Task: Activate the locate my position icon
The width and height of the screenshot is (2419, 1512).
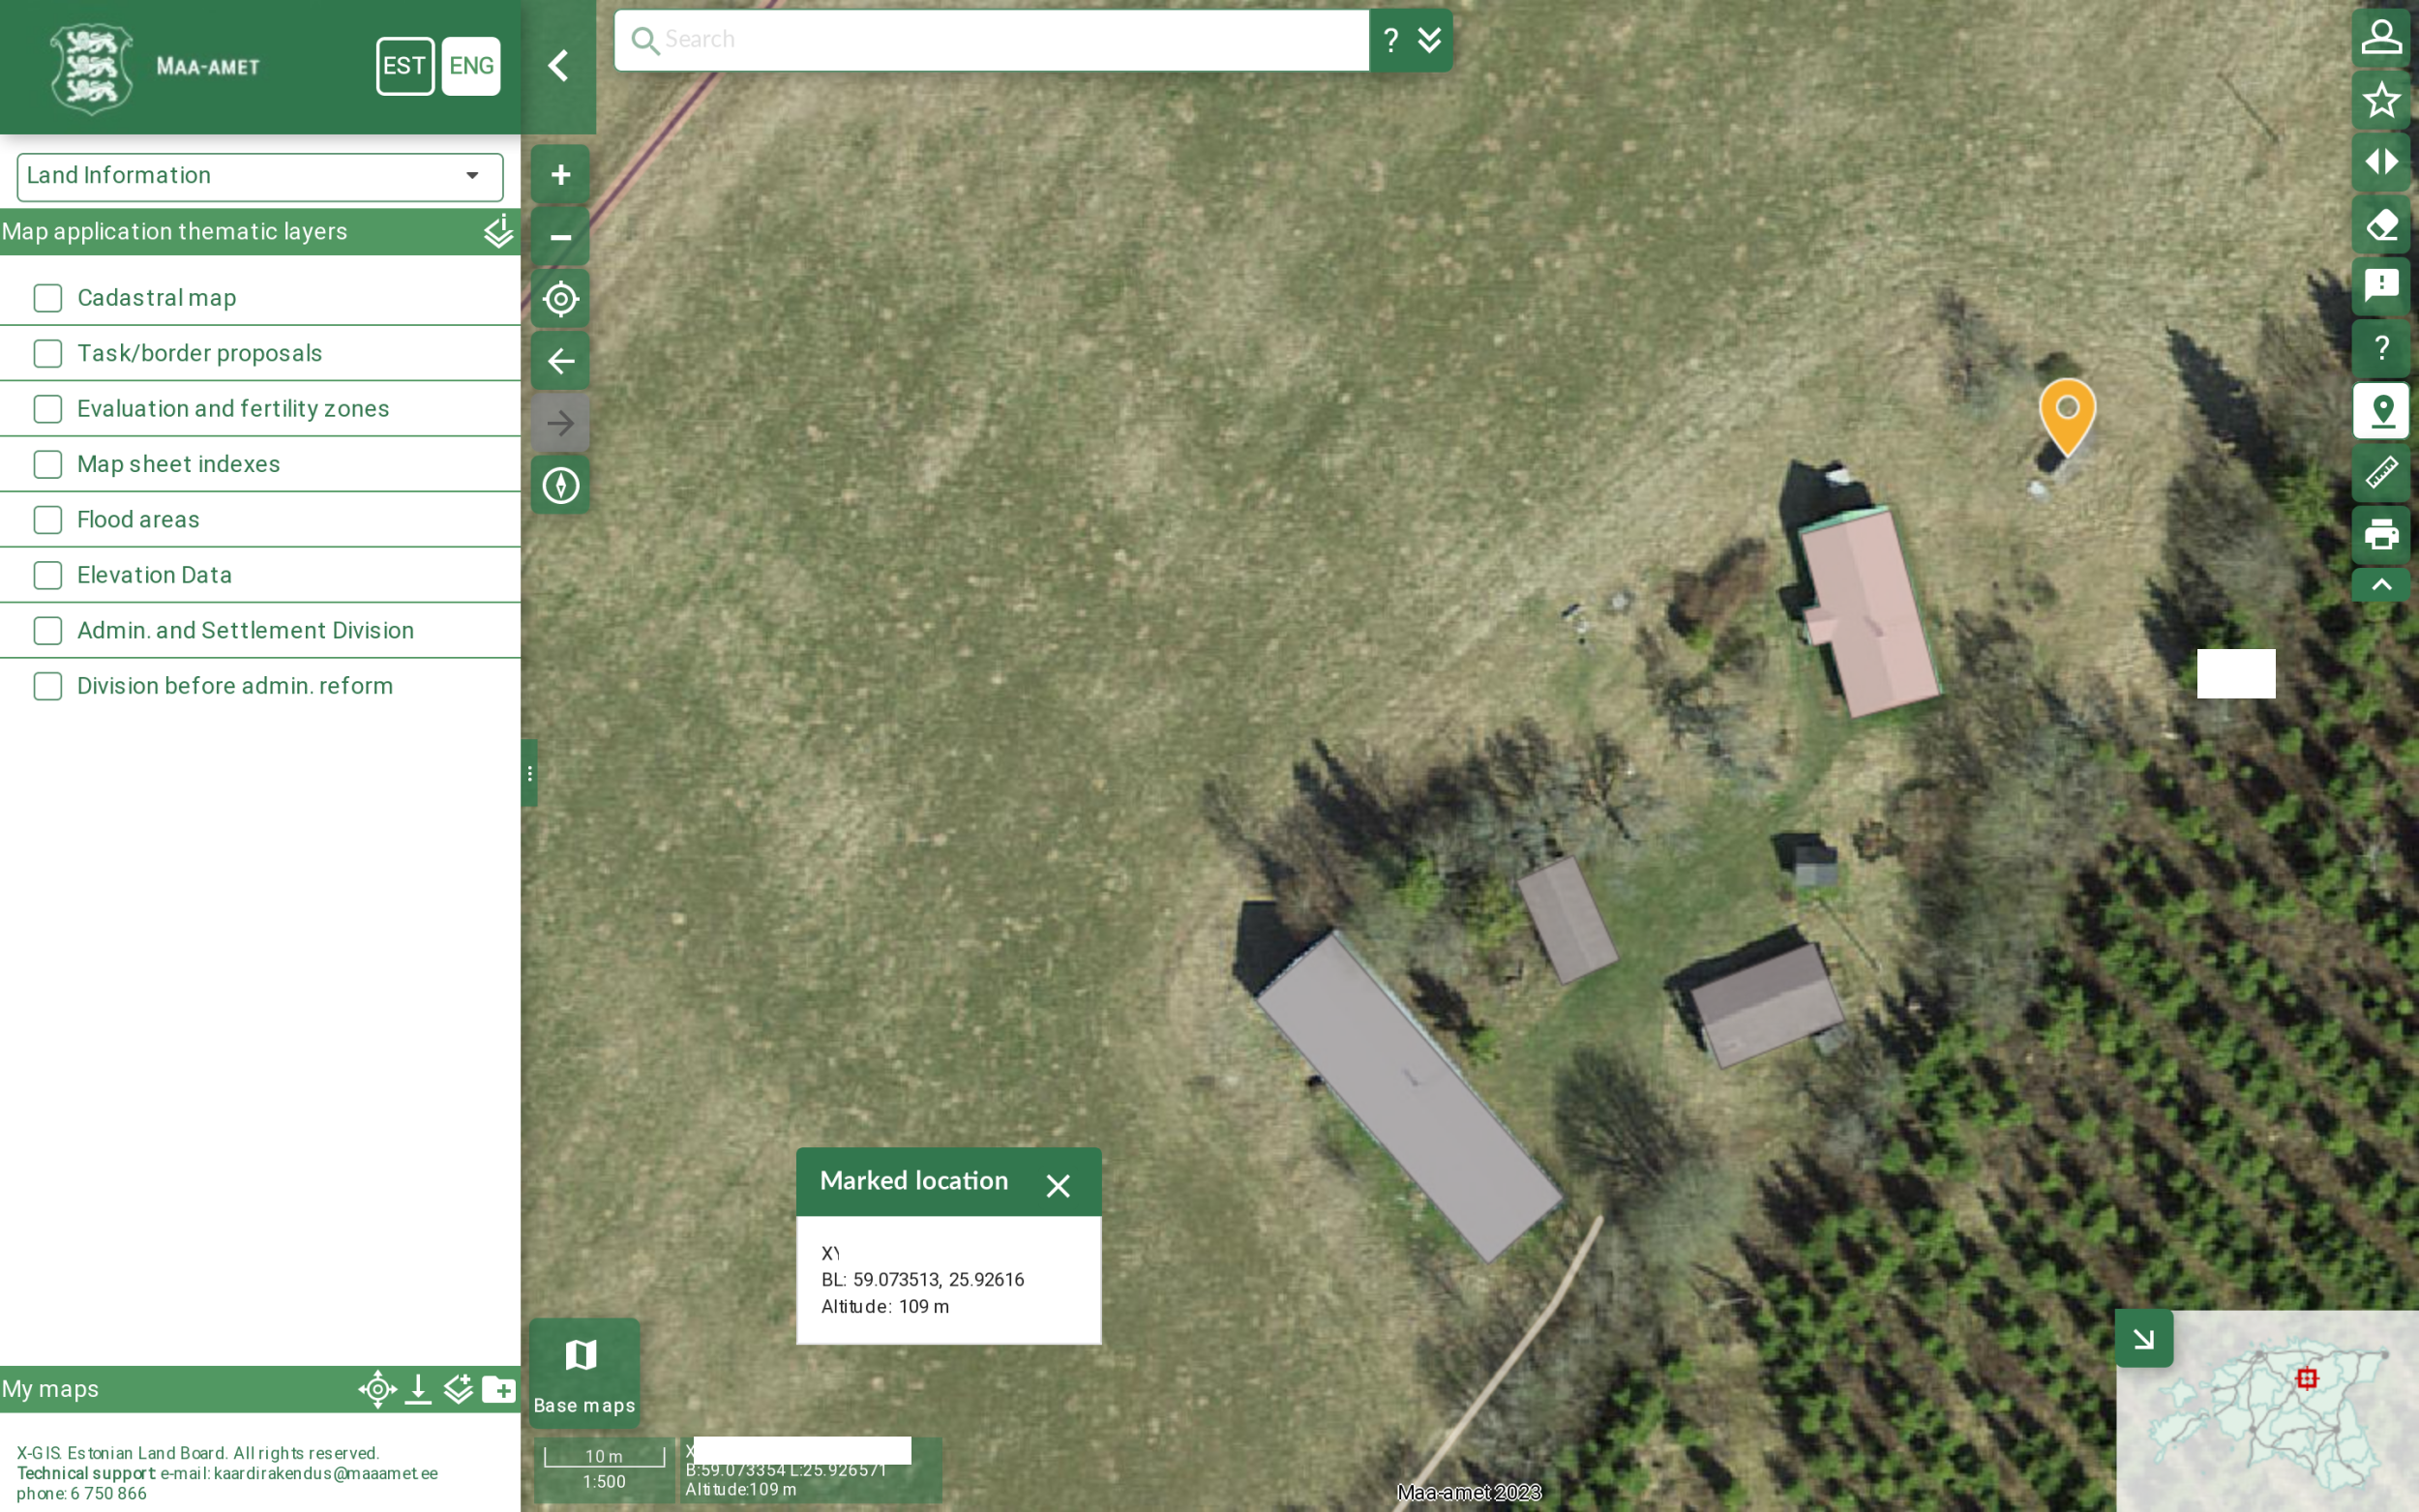Action: point(560,299)
